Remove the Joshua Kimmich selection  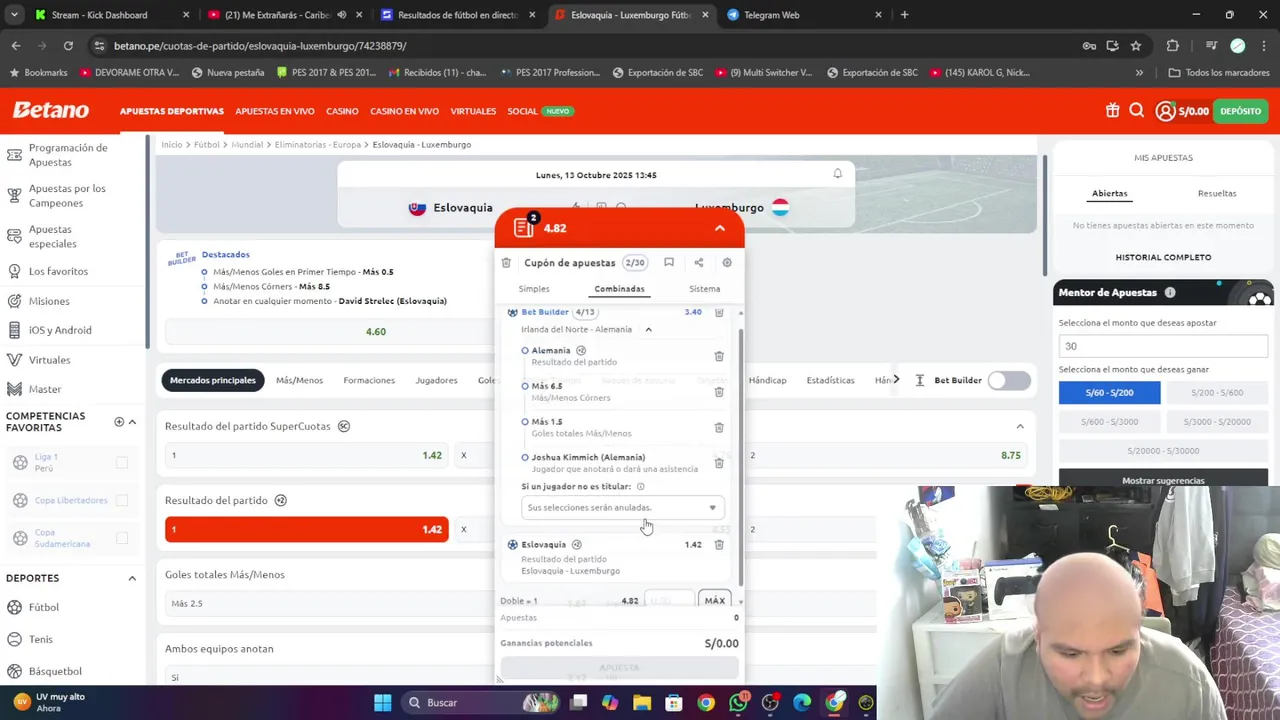[719, 463]
